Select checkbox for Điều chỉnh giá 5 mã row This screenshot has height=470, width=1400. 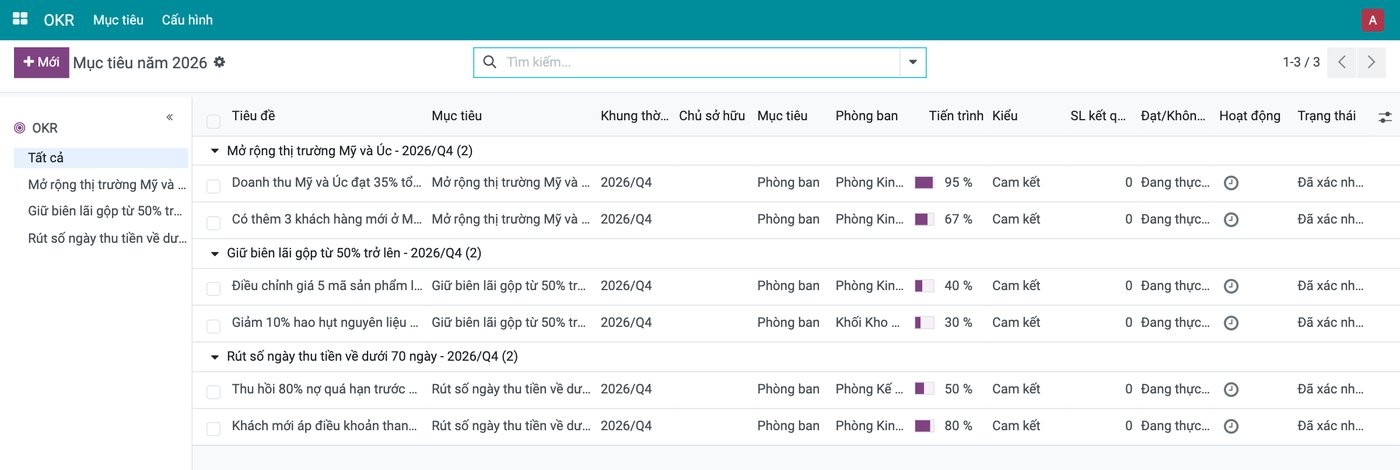pos(213,289)
